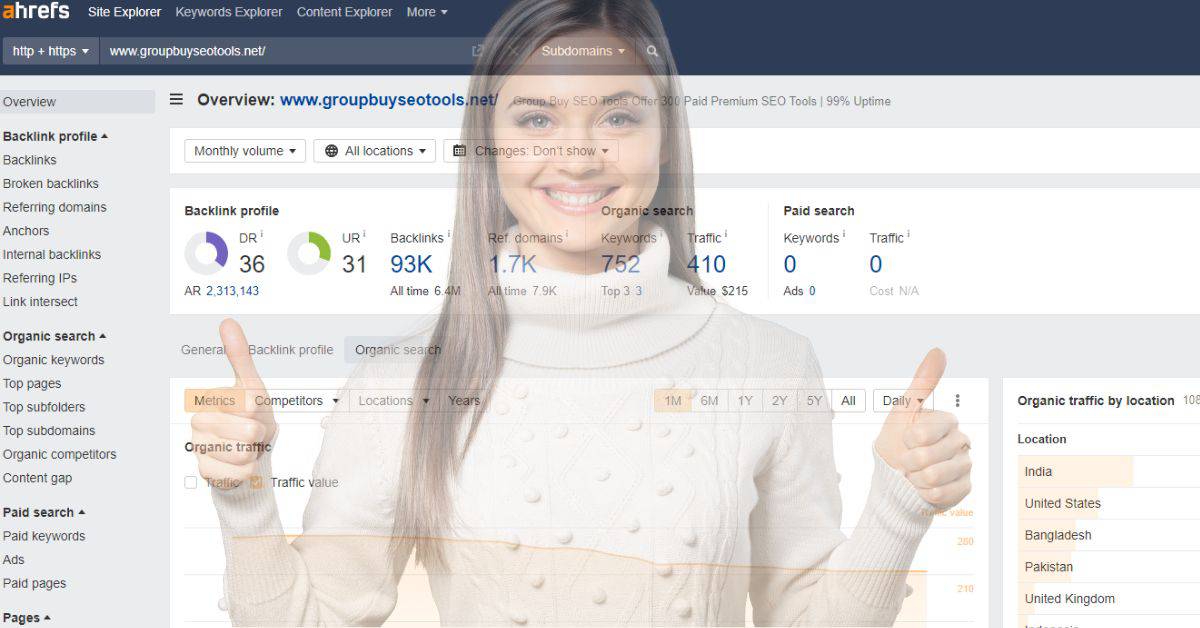Select the 6M time range

709,400
